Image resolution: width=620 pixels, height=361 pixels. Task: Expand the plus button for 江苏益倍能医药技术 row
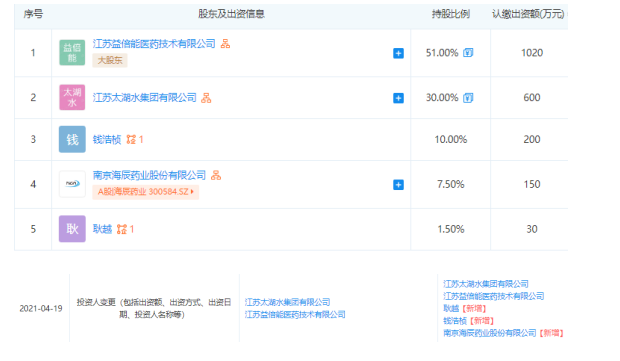tap(398, 53)
